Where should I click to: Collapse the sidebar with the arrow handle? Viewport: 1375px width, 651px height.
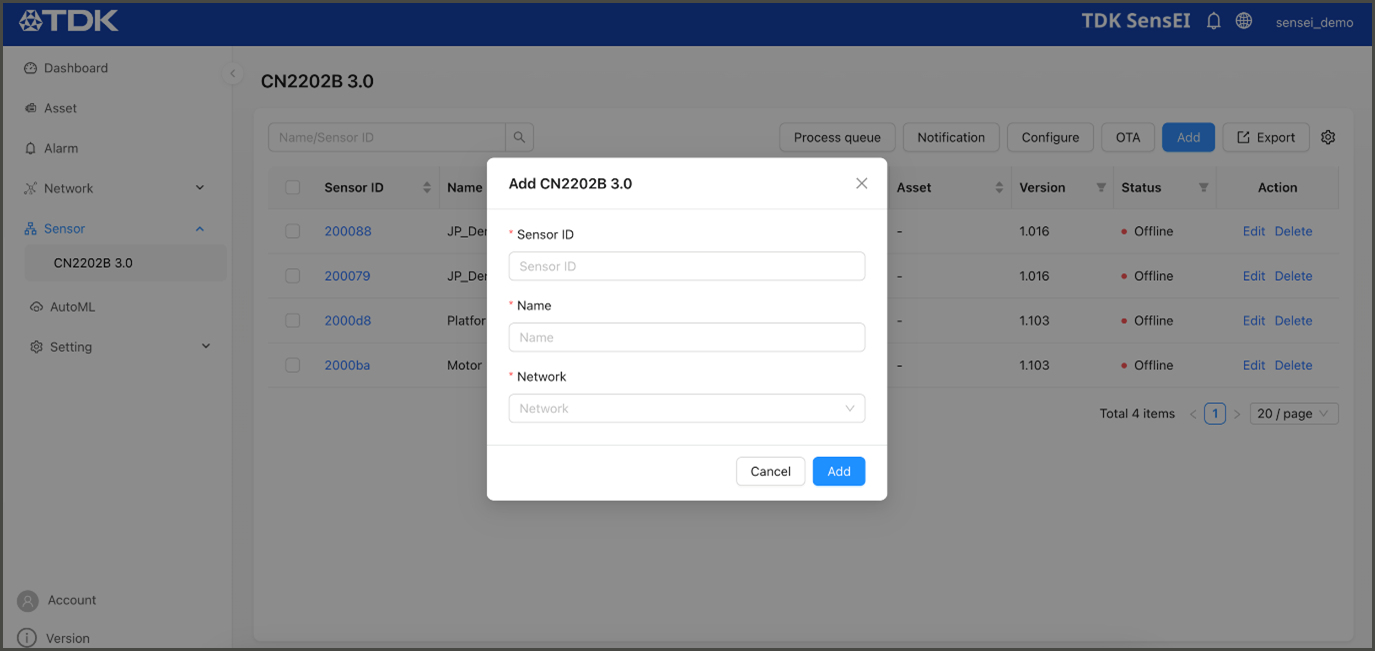(x=232, y=73)
